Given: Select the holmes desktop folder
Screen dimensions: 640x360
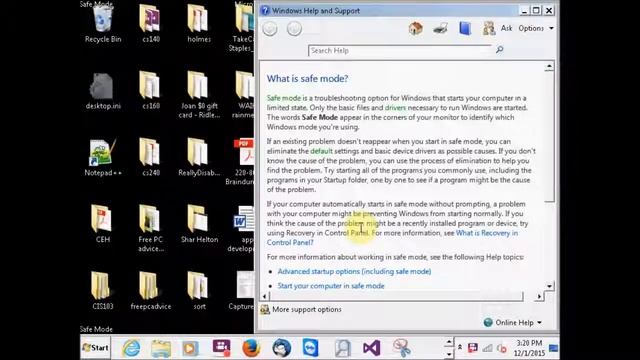Looking at the screenshot, I should 199,24.
